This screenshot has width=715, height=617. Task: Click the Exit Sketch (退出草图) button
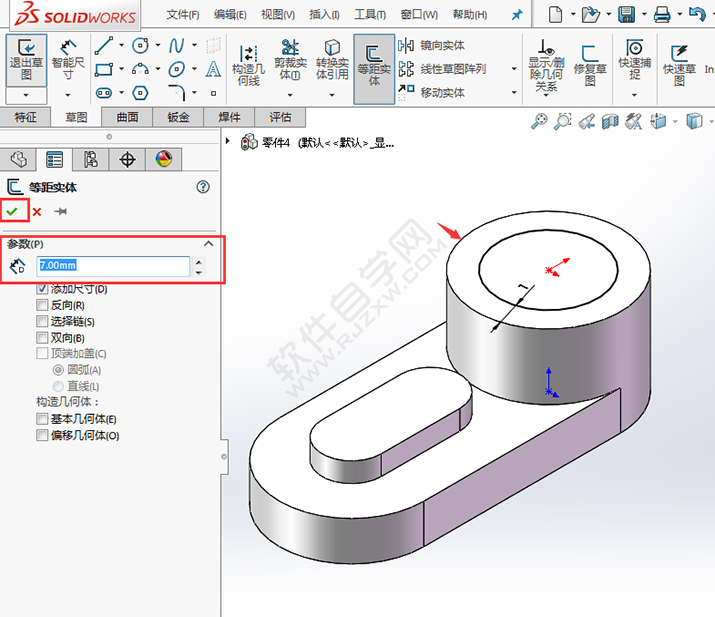[x=26, y=60]
